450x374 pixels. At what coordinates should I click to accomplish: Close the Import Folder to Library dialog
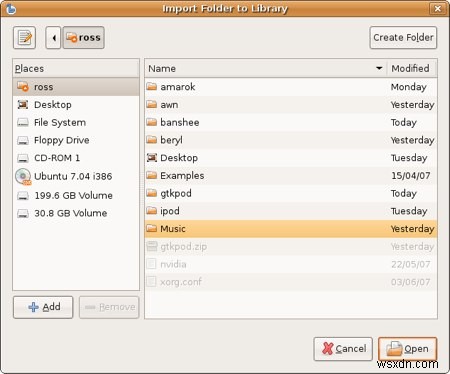click(438, 8)
